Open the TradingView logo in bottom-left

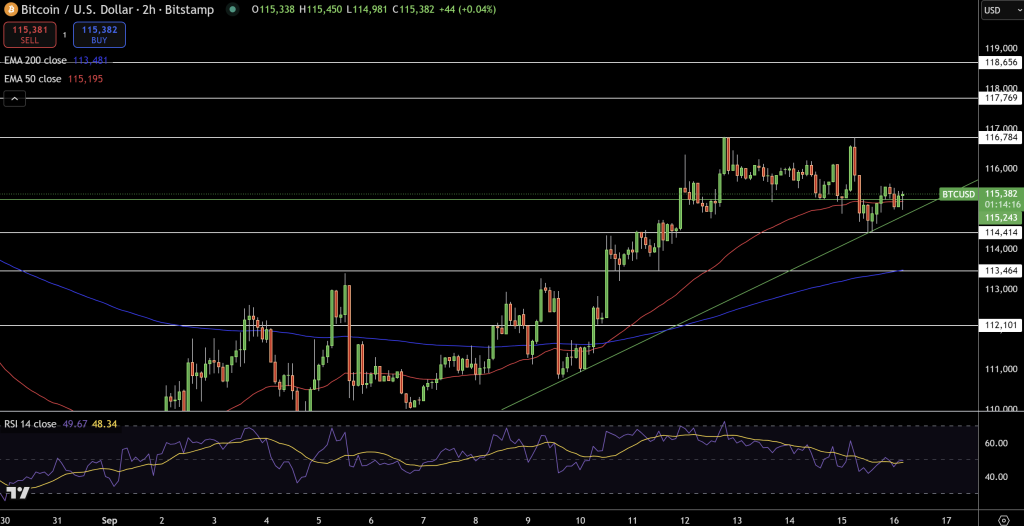pyautogui.click(x=17, y=492)
